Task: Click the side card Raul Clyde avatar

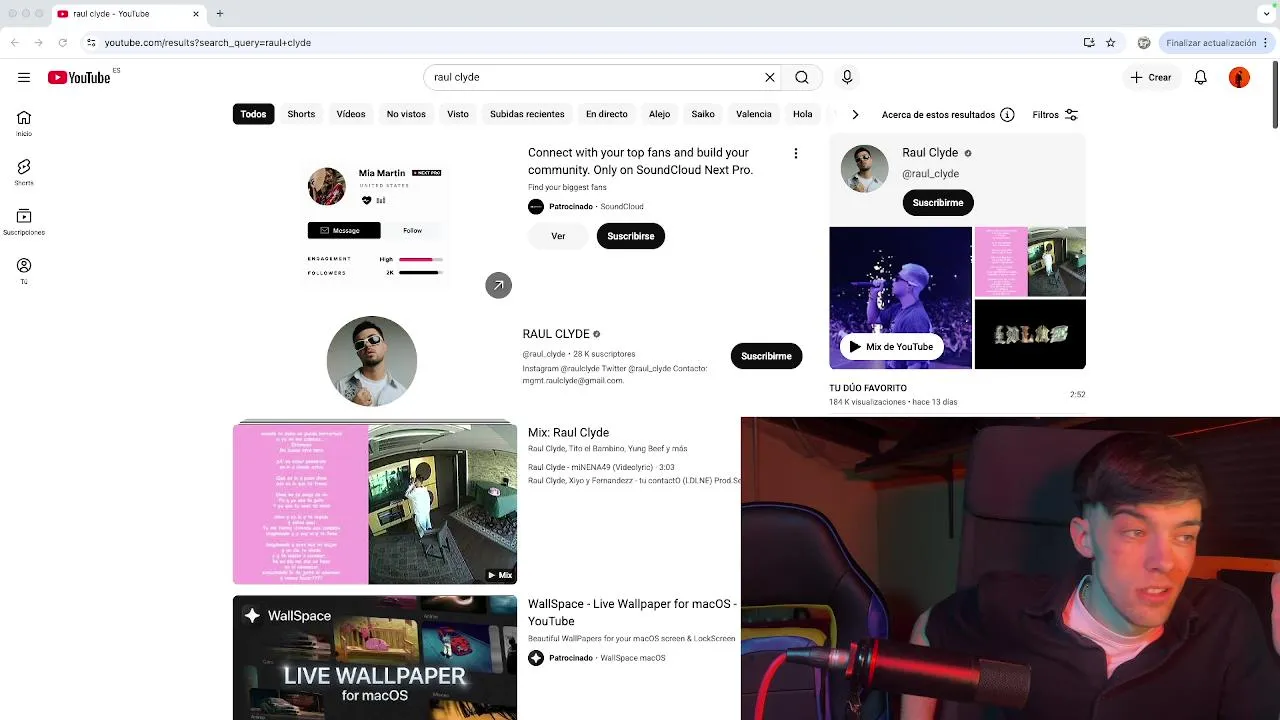Action: tap(864, 168)
